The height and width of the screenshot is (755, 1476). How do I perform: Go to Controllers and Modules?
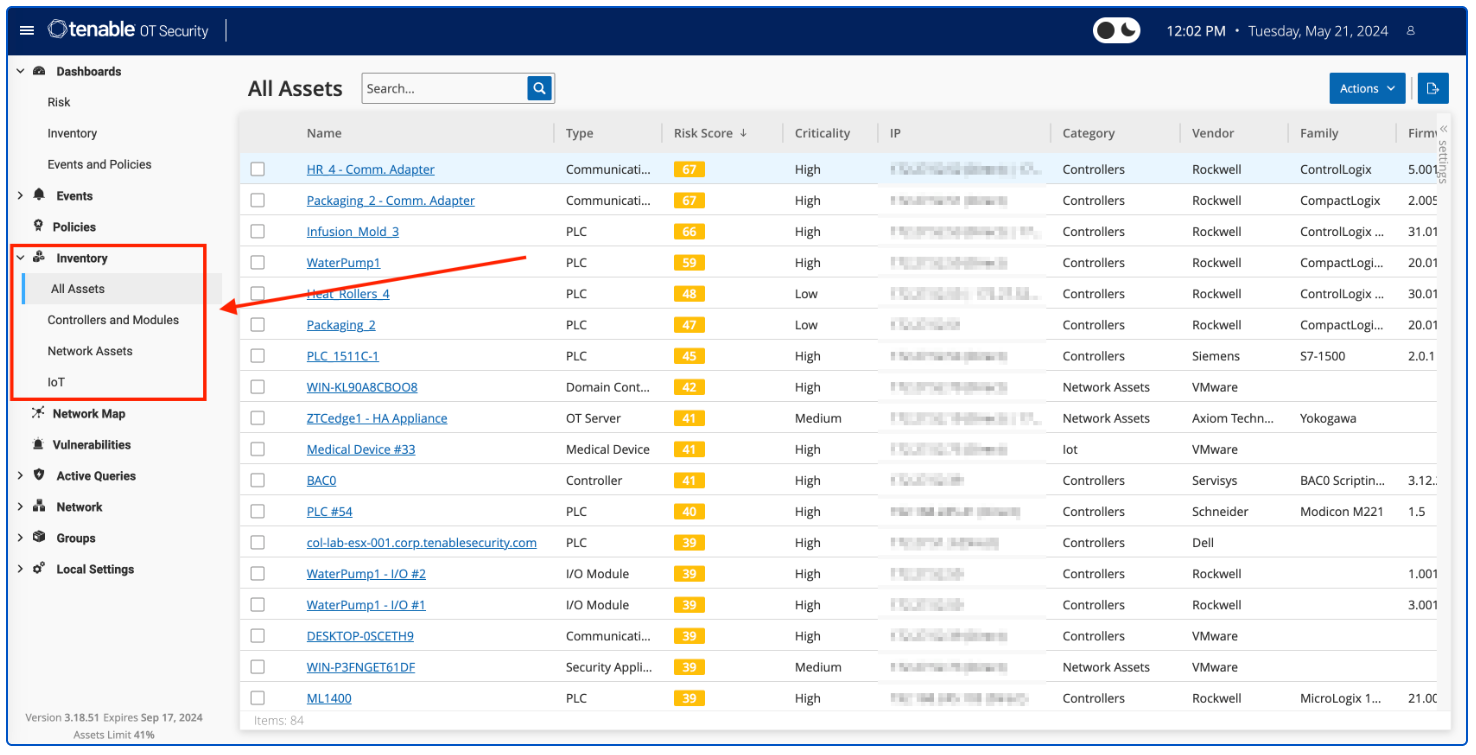[x=113, y=320]
